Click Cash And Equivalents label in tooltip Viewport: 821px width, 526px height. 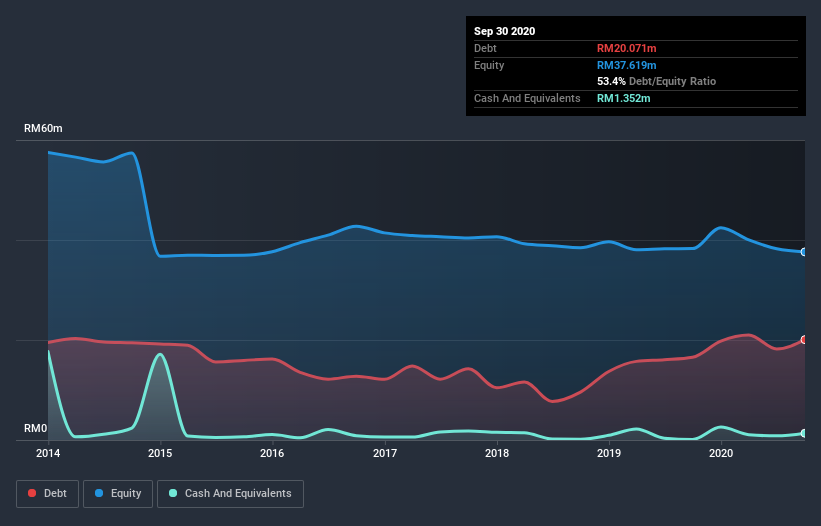[x=527, y=98]
